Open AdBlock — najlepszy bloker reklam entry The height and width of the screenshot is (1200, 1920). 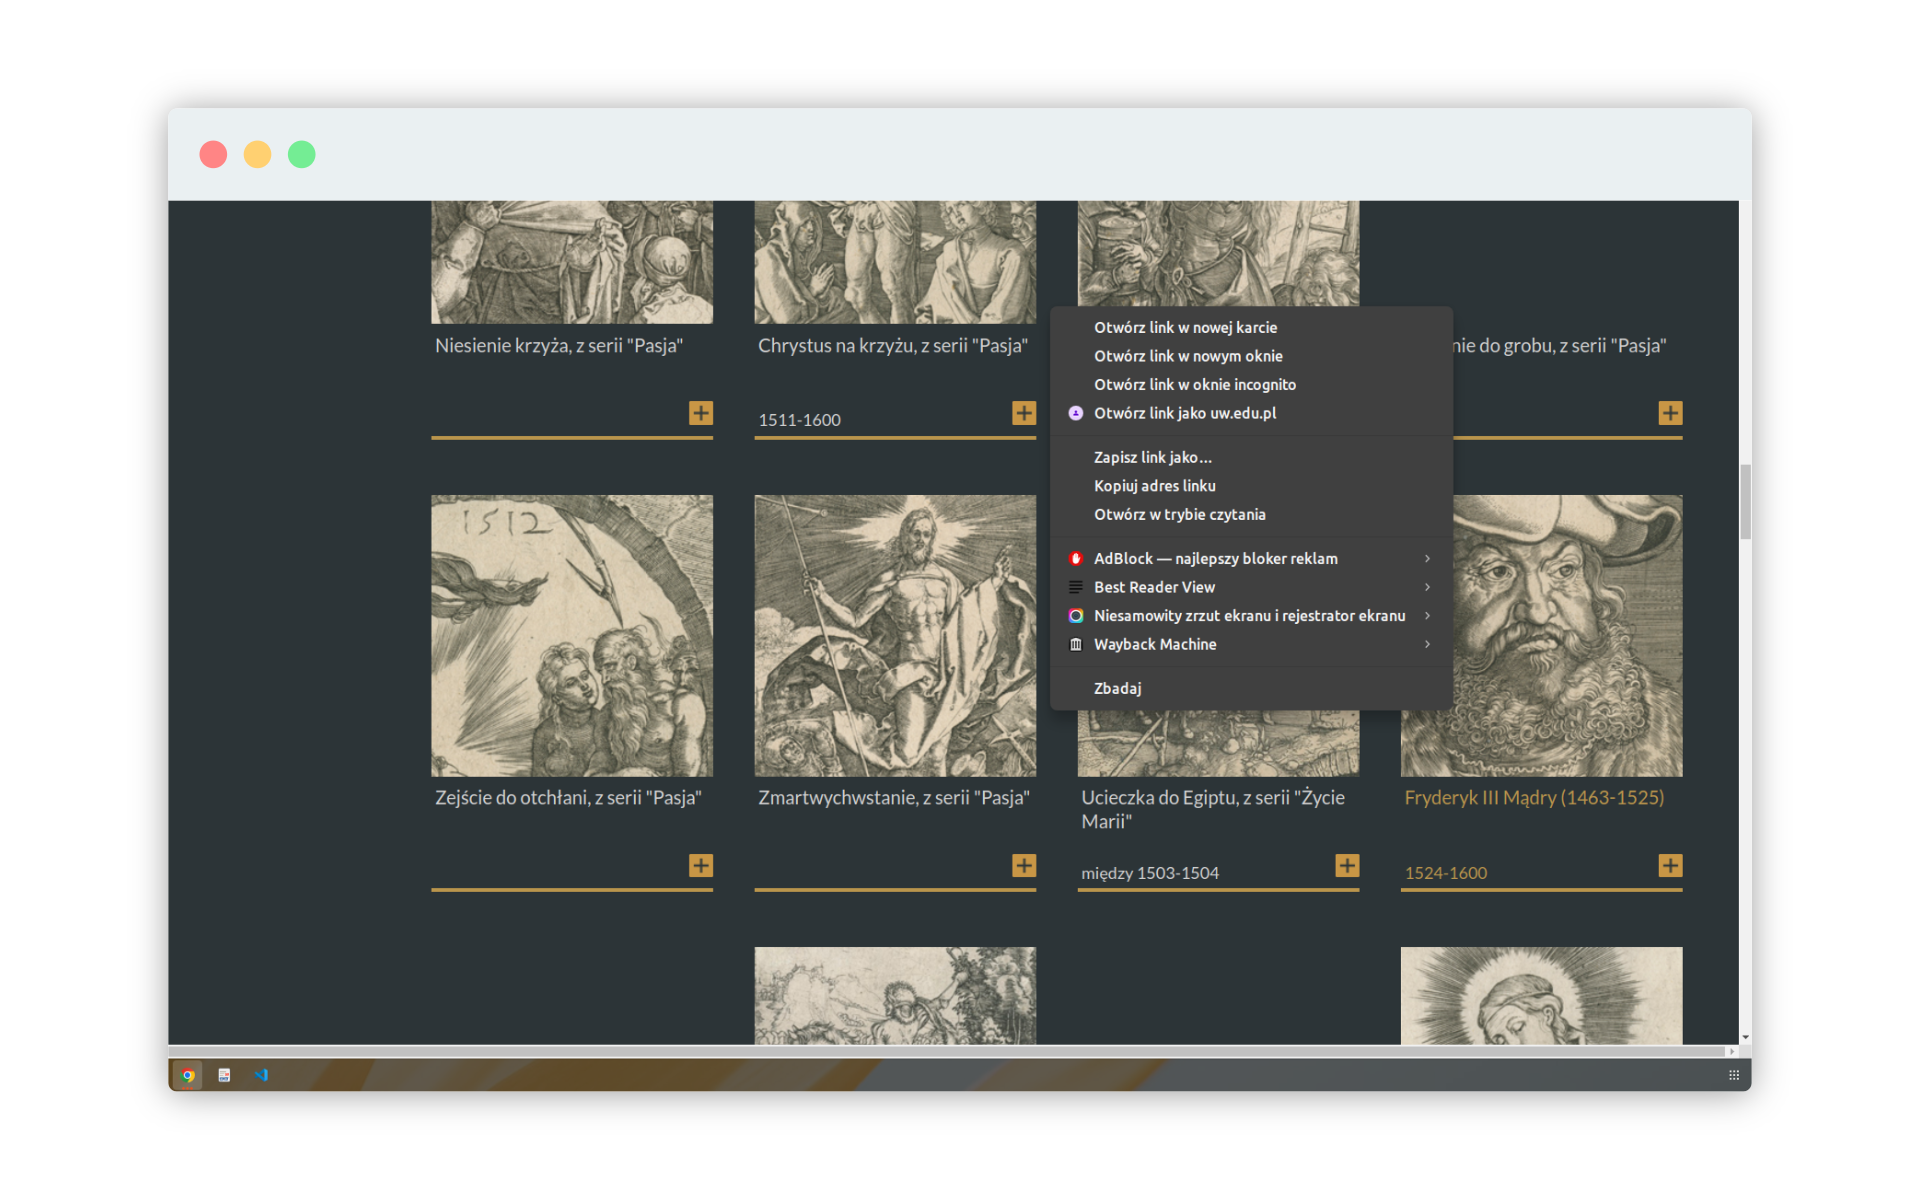pyautogui.click(x=1251, y=559)
